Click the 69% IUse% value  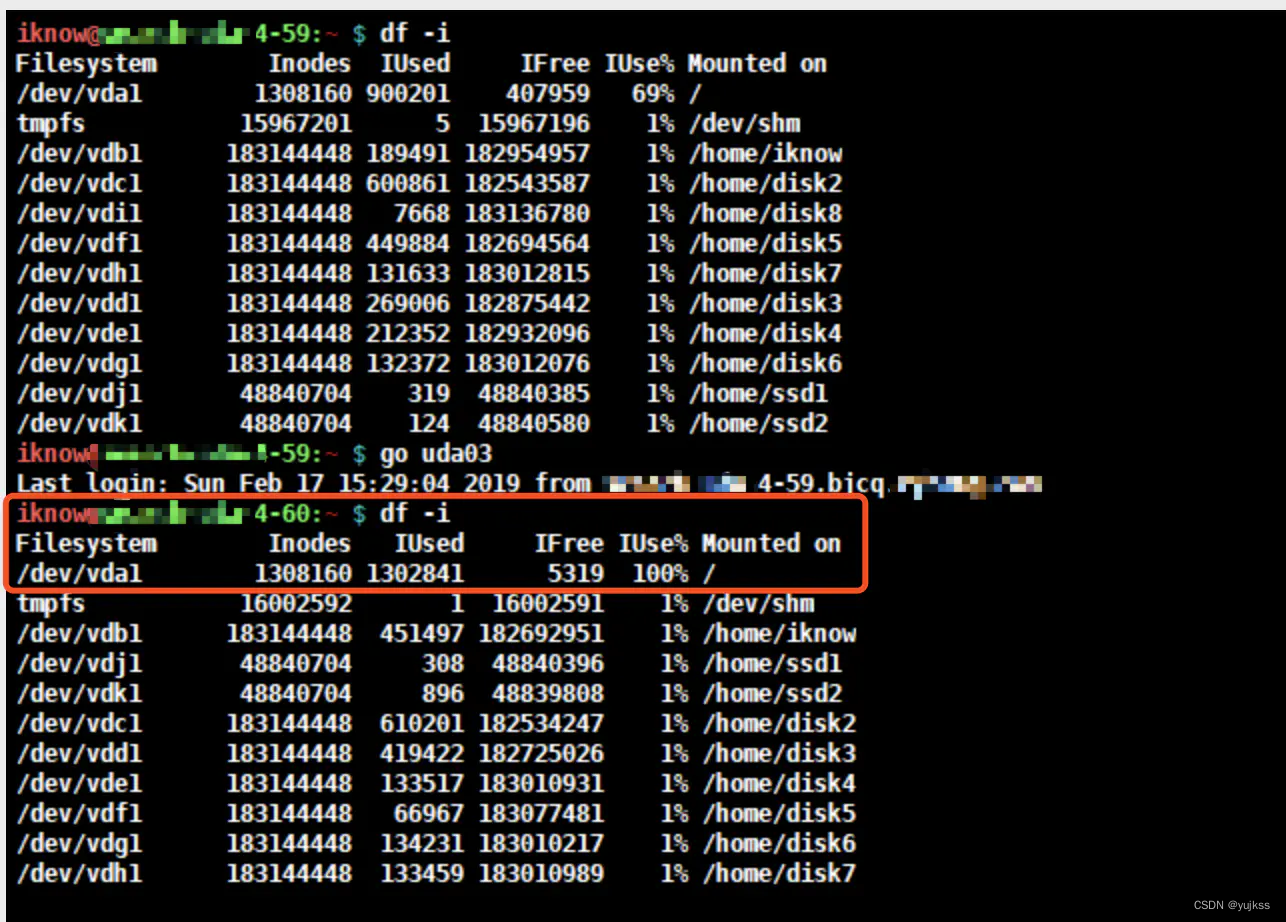[653, 94]
